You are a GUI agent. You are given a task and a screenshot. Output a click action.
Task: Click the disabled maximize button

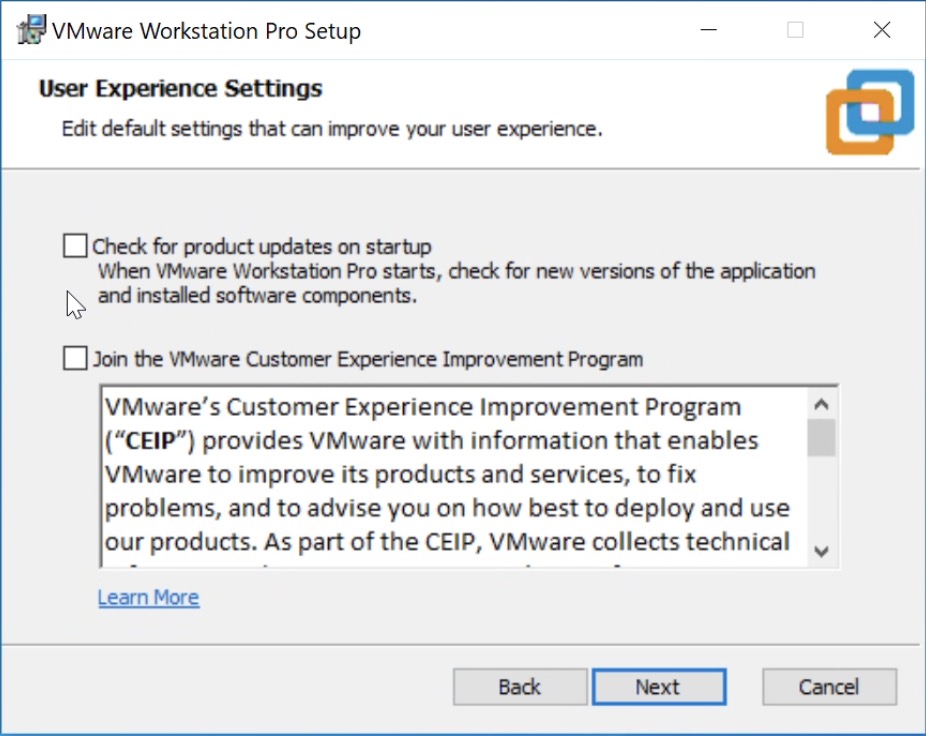(x=795, y=30)
